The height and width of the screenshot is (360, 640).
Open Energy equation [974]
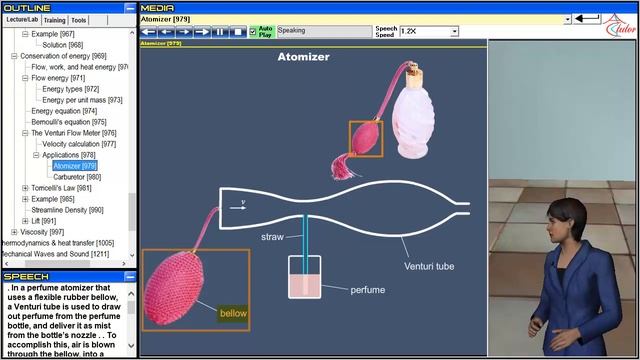(64, 111)
